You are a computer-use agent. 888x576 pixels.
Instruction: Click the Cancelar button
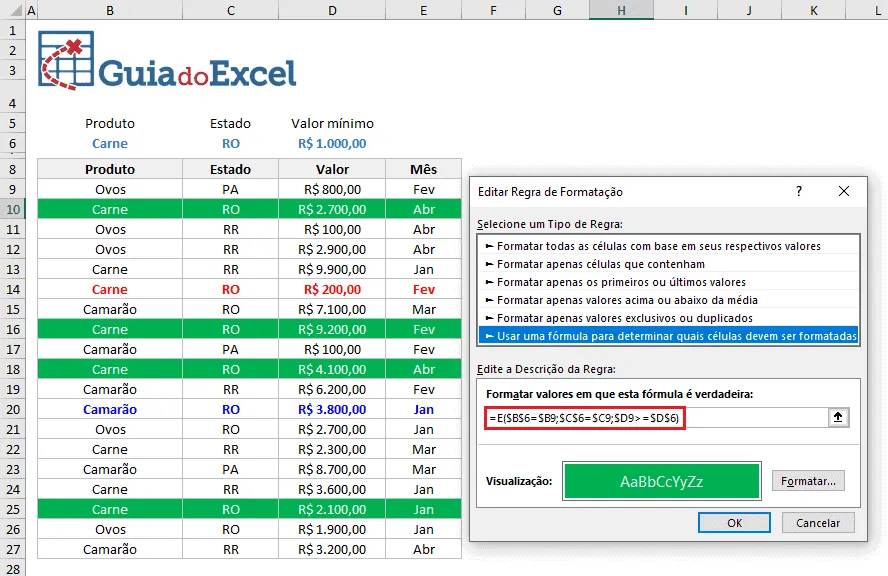click(x=818, y=523)
